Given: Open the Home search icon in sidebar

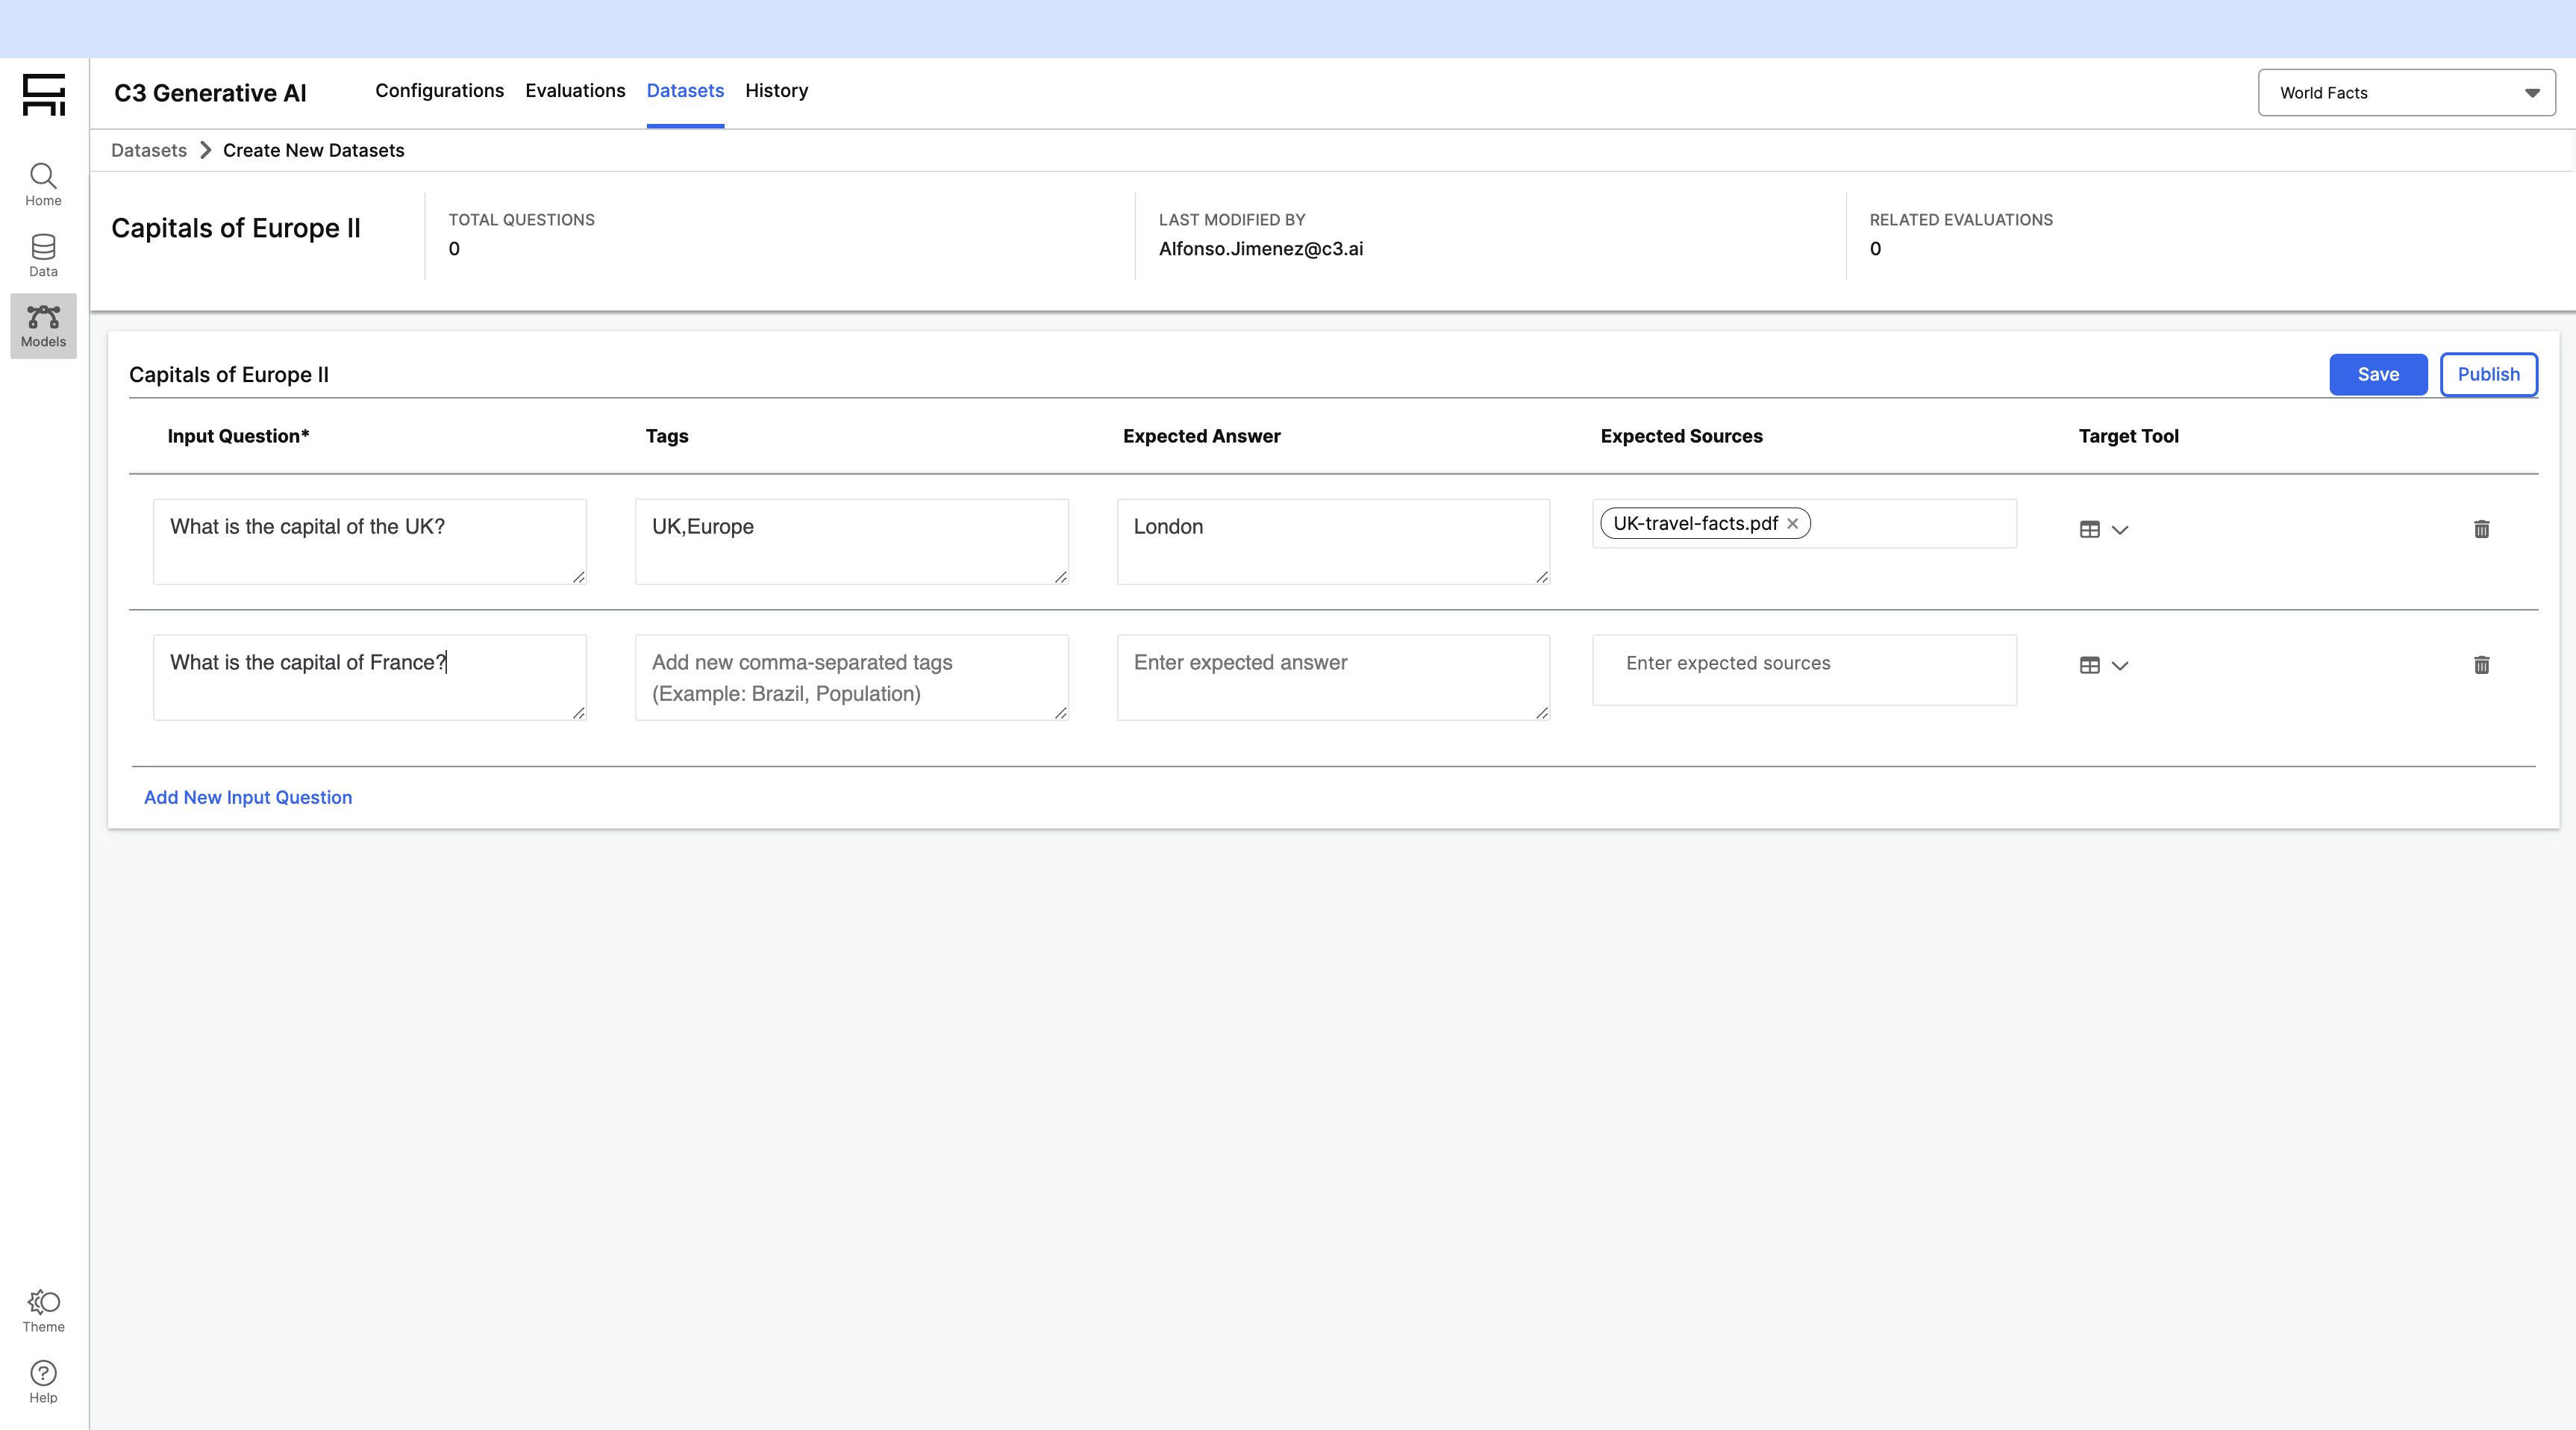Looking at the screenshot, I should click(43, 177).
